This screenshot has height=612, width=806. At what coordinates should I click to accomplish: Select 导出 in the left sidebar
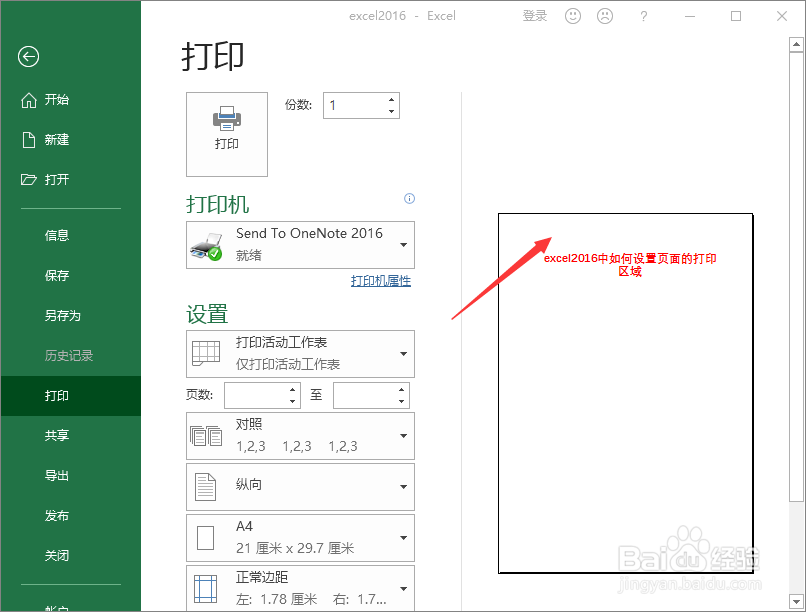(56, 475)
